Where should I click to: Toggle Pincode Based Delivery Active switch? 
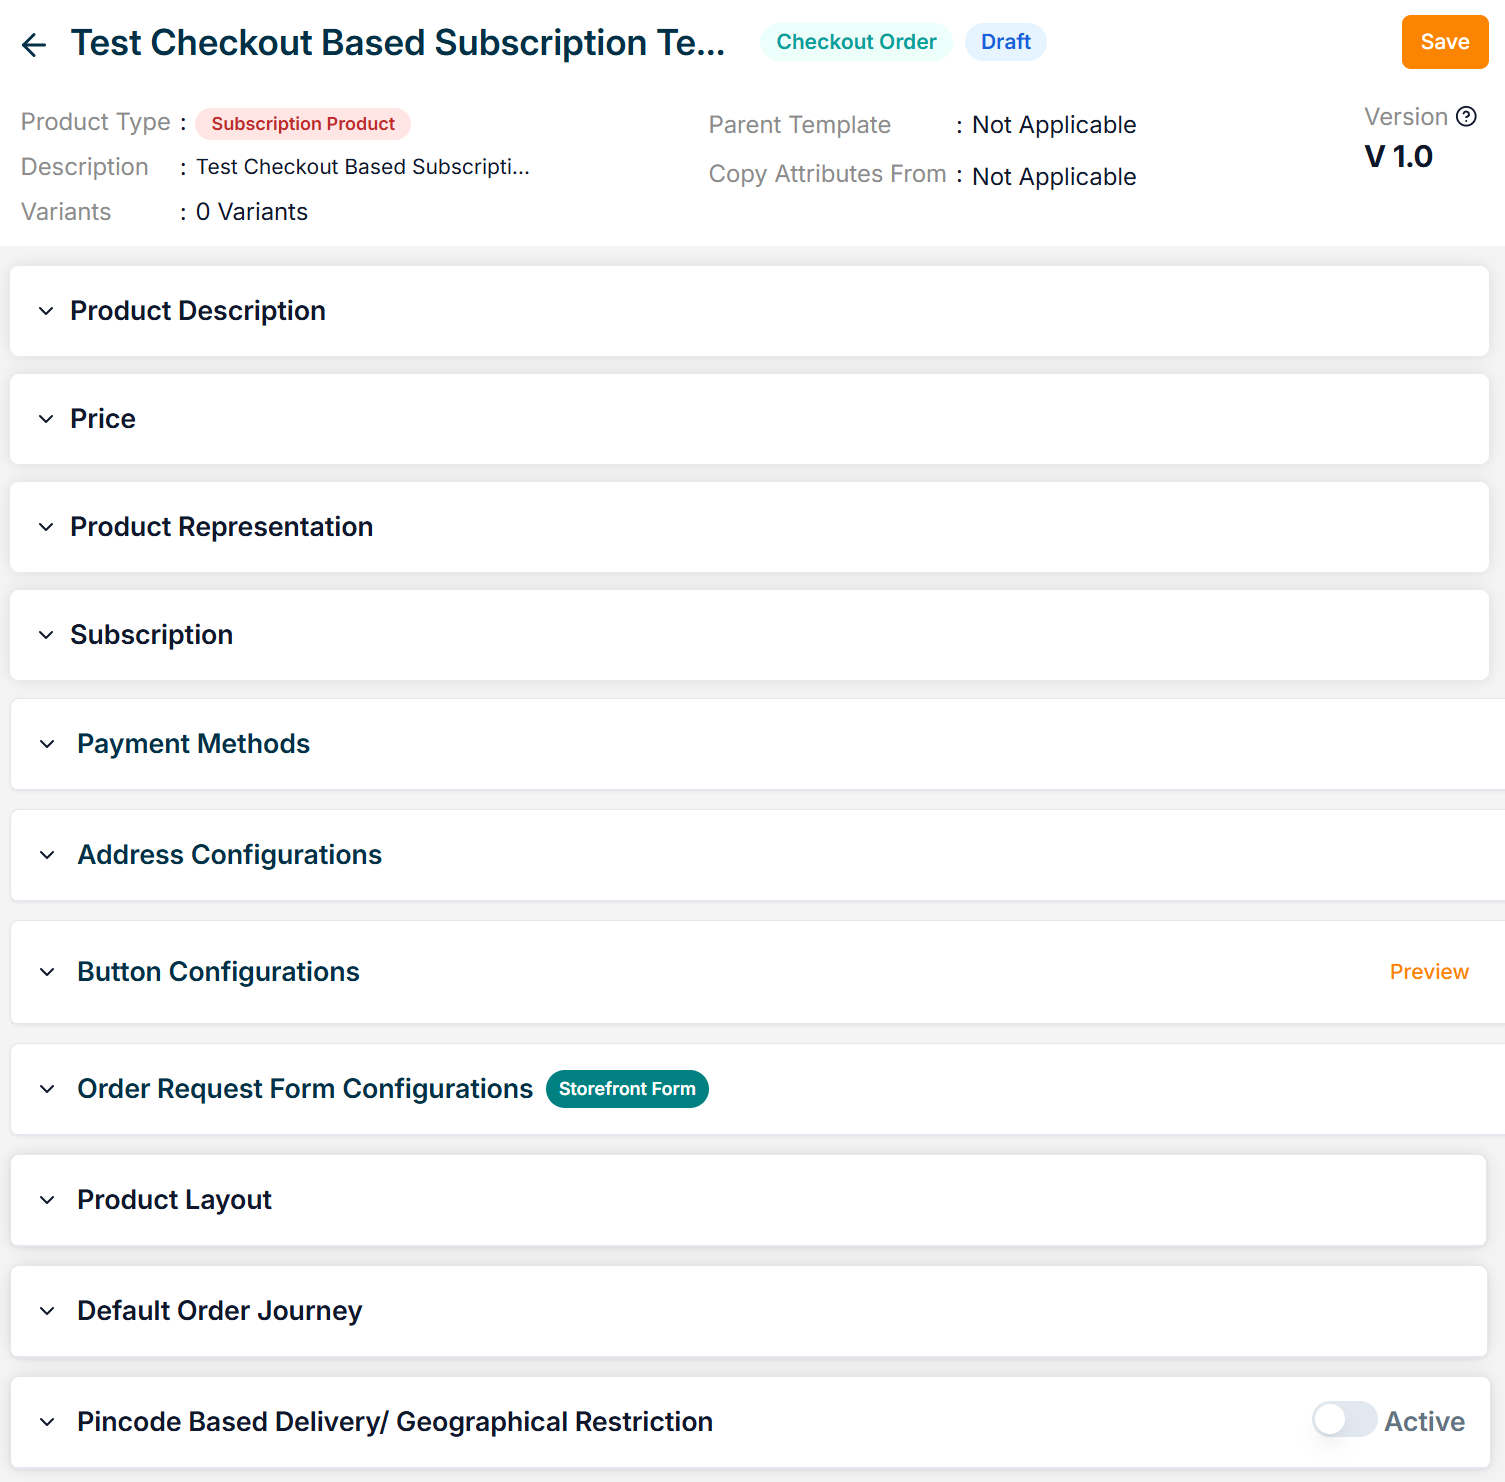[x=1344, y=1420]
